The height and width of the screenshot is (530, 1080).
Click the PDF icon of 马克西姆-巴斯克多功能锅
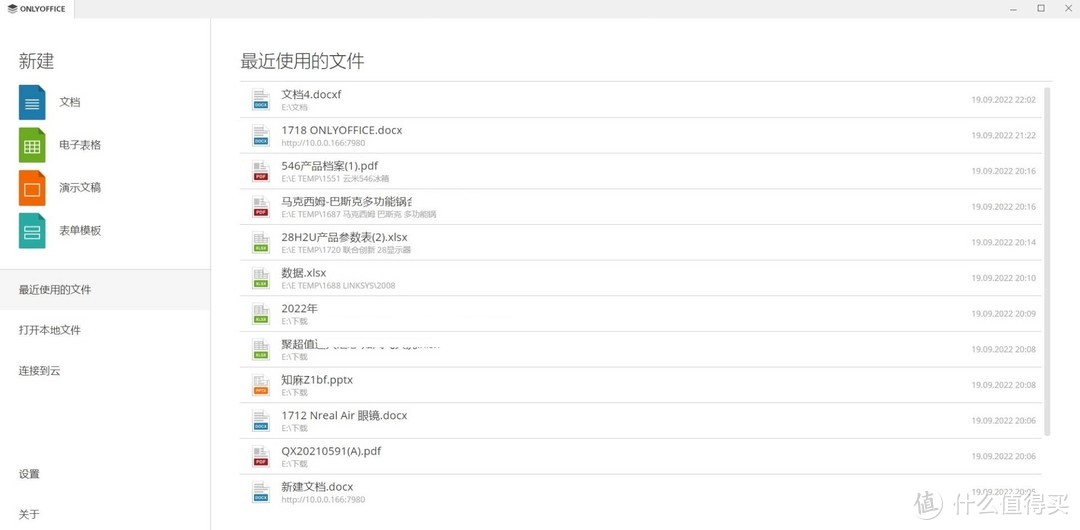point(260,207)
